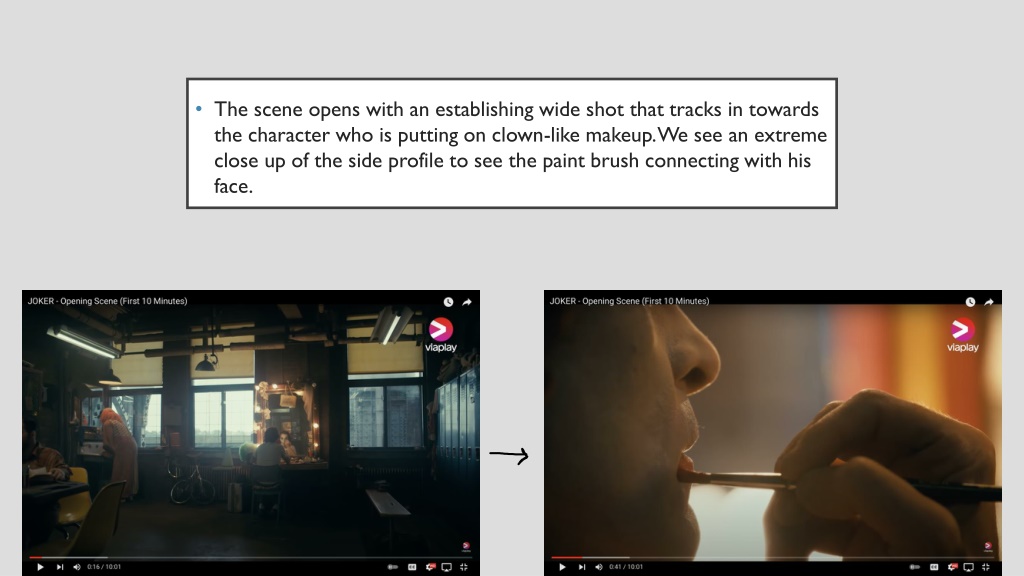Click the text box describing the scene
1024x576 pixels.
tap(512, 144)
